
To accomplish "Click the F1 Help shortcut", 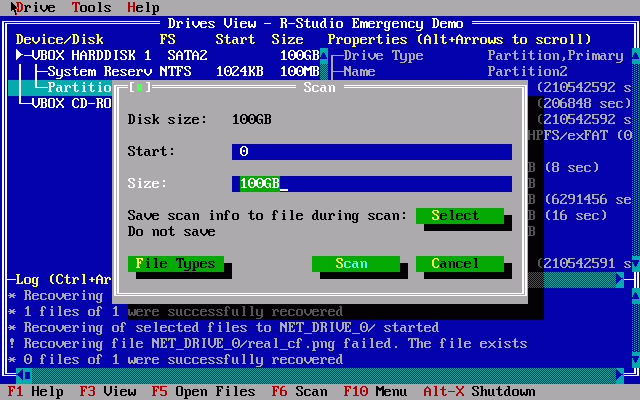I will 36,392.
